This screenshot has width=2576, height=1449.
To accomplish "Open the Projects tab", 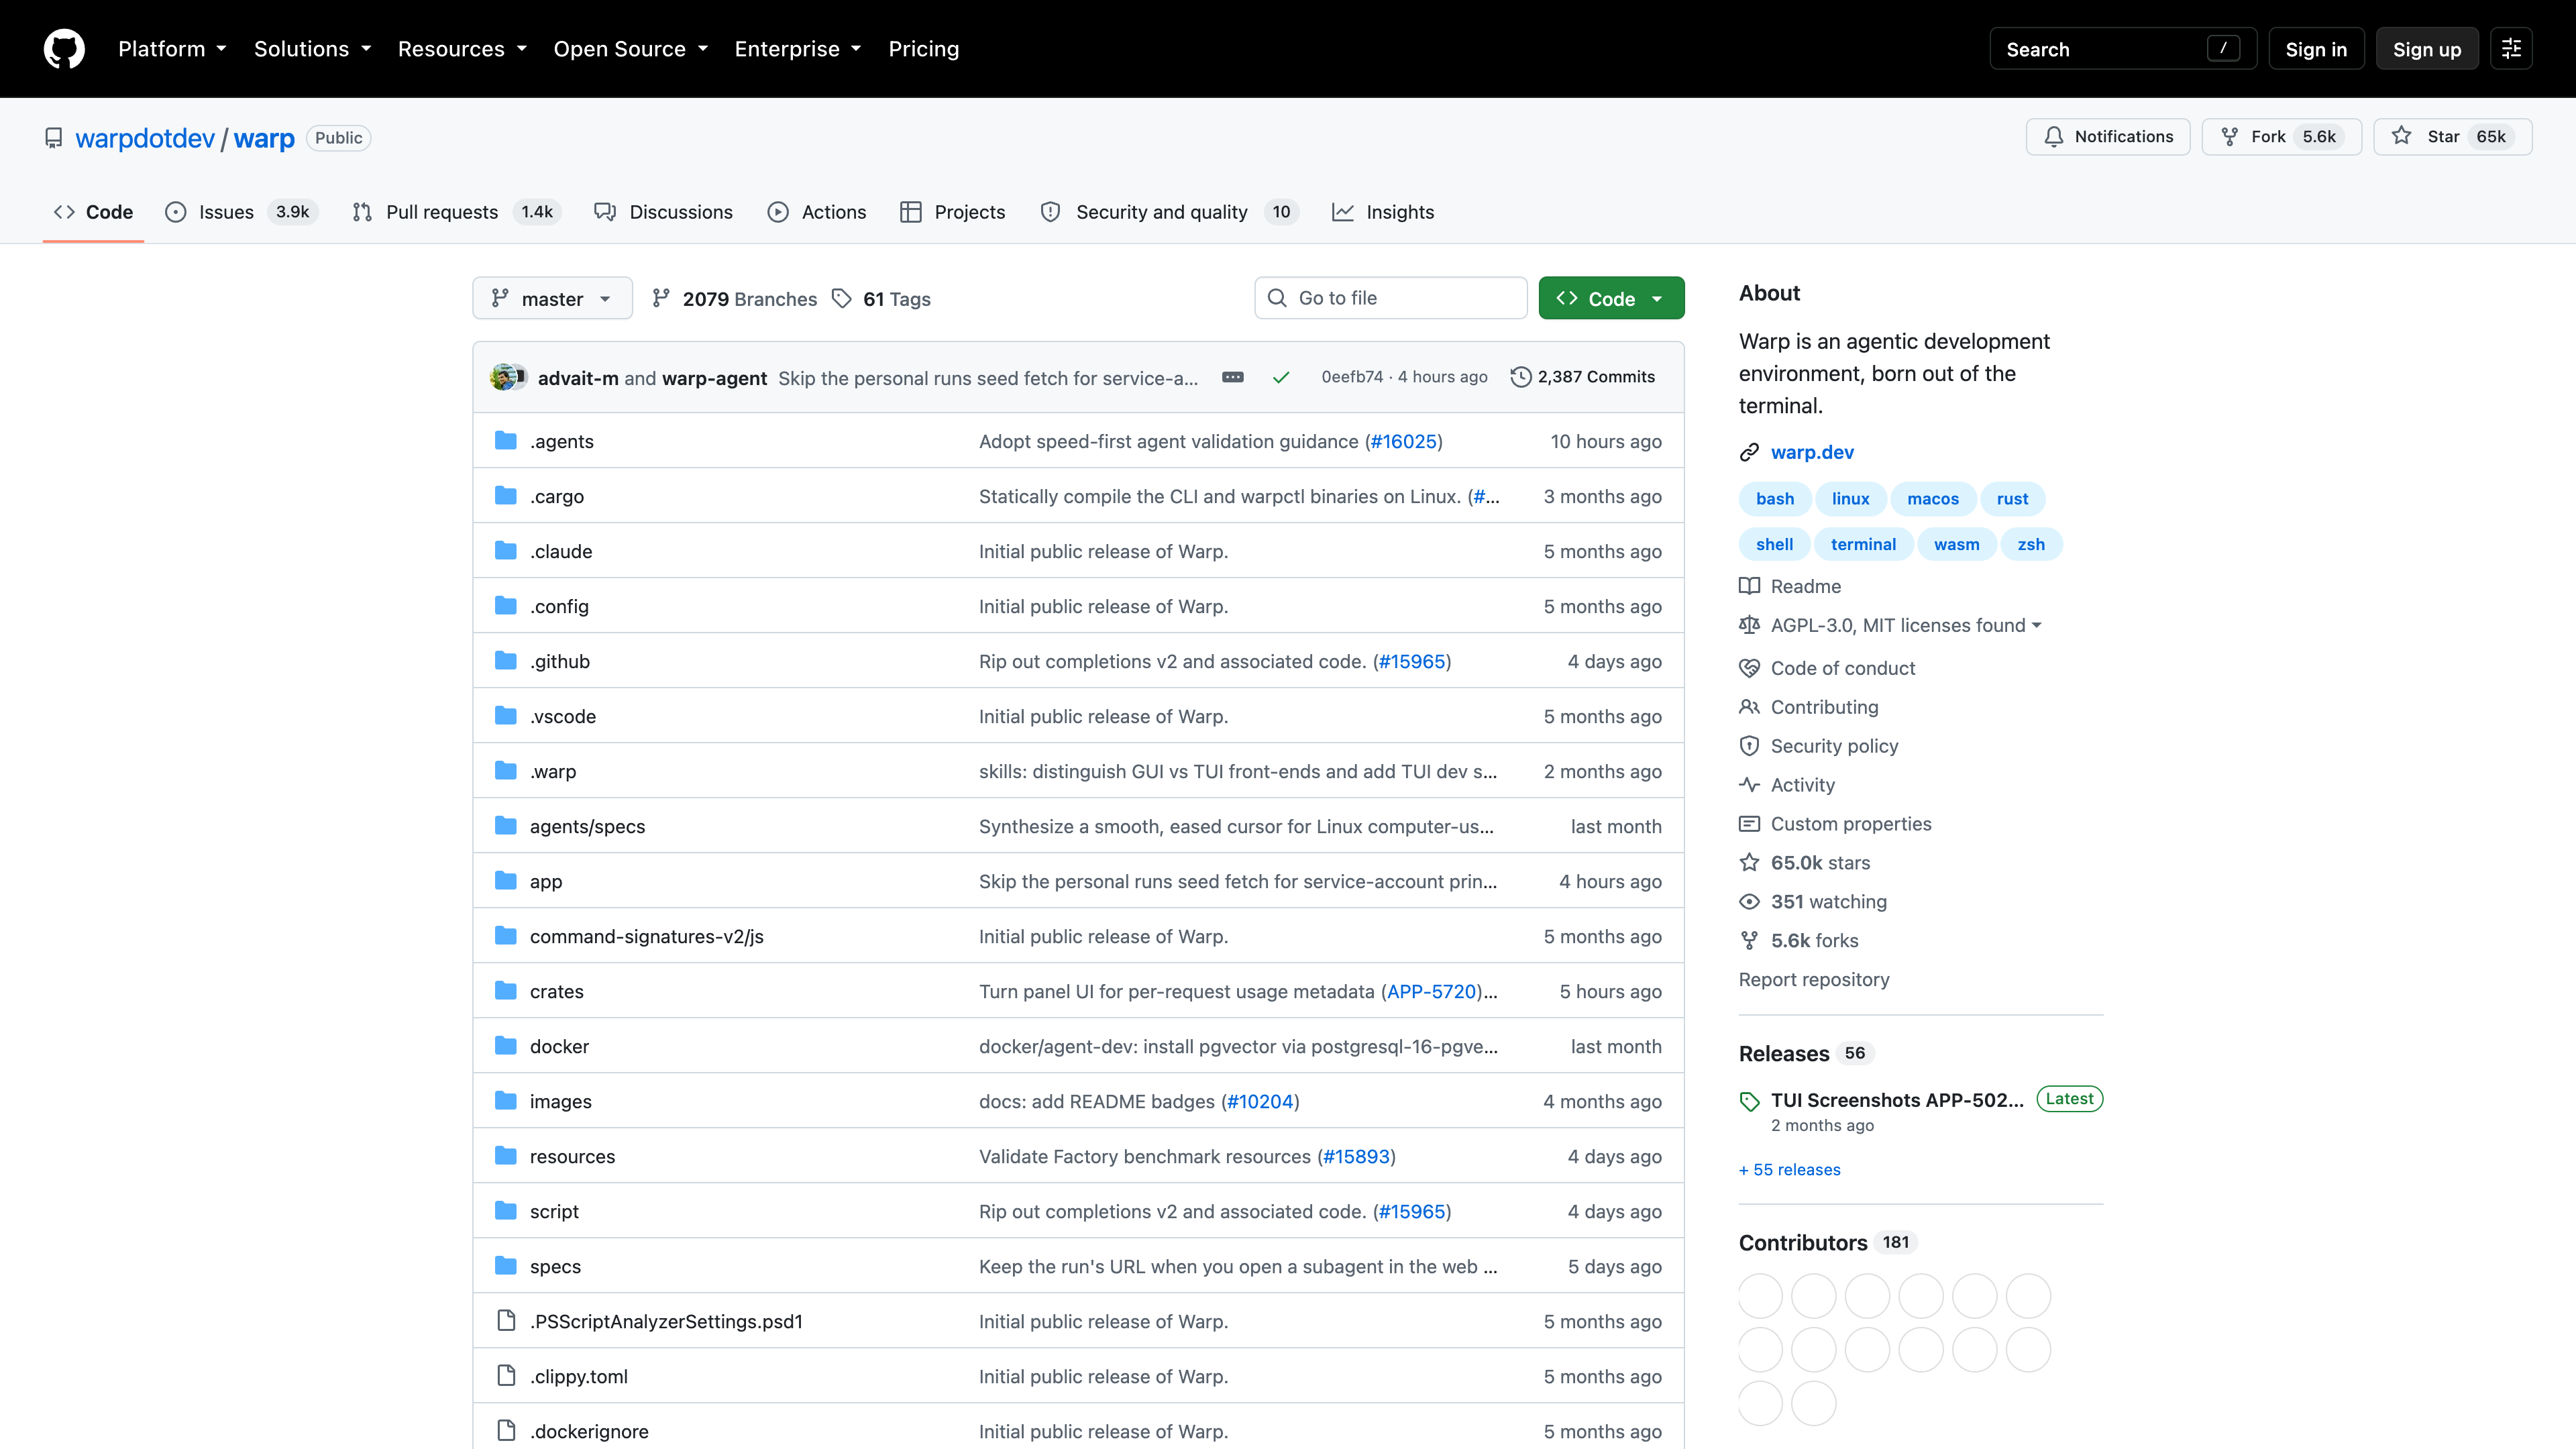I will (x=953, y=212).
